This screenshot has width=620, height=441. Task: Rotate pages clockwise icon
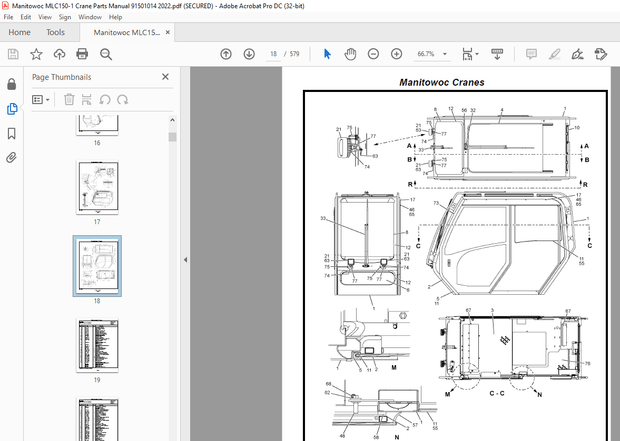123,99
